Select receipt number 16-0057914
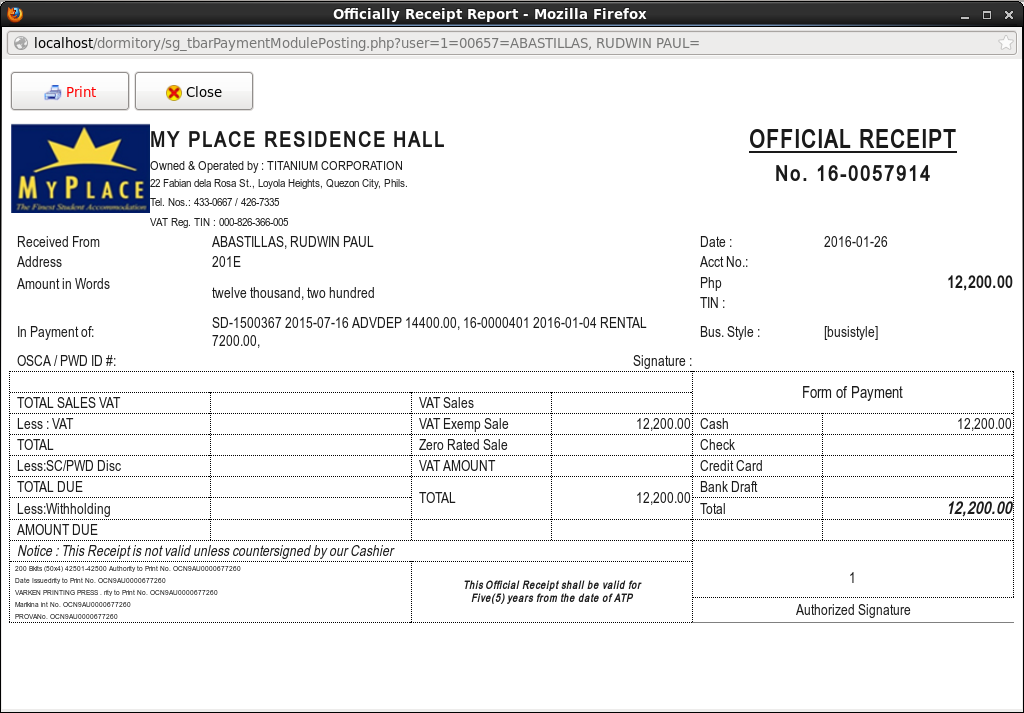The width and height of the screenshot is (1024, 713). (x=852, y=174)
